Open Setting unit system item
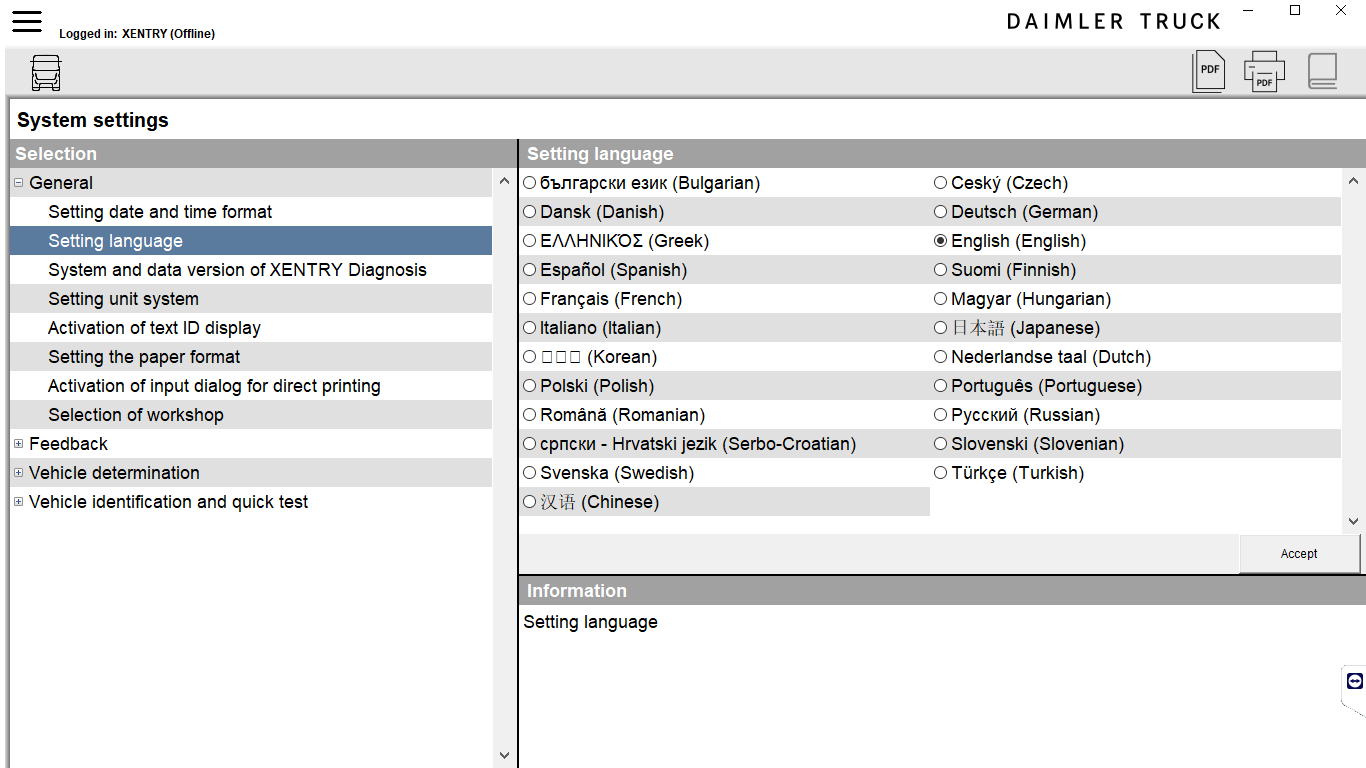The image size is (1366, 768). click(x=123, y=299)
